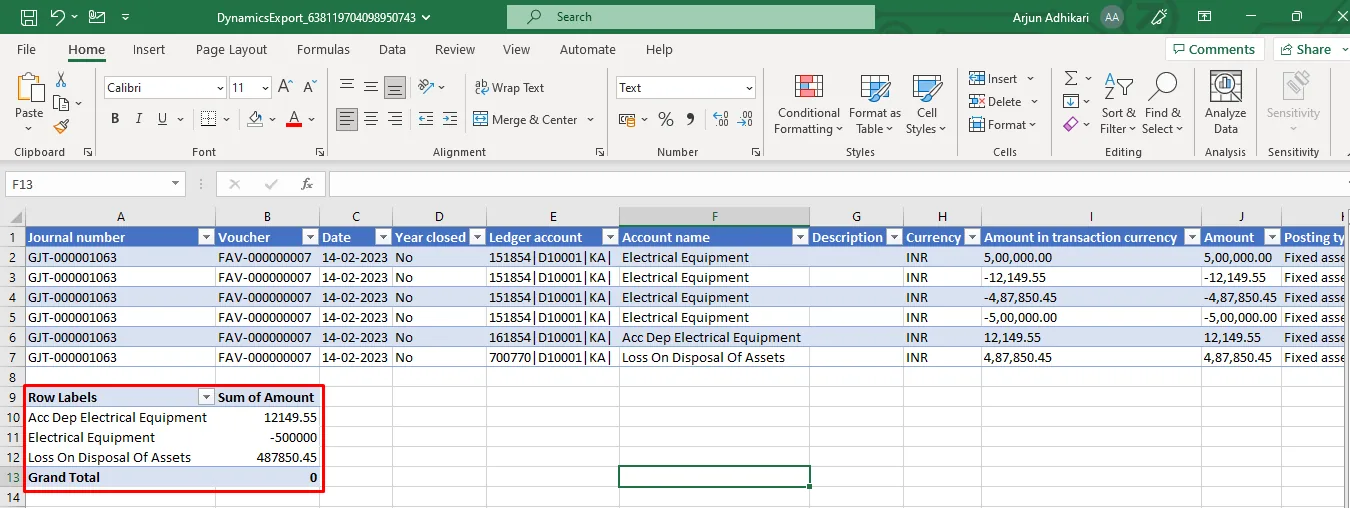The width and height of the screenshot is (1350, 508).
Task: Click the Middle Align icon
Action: click(x=371, y=87)
